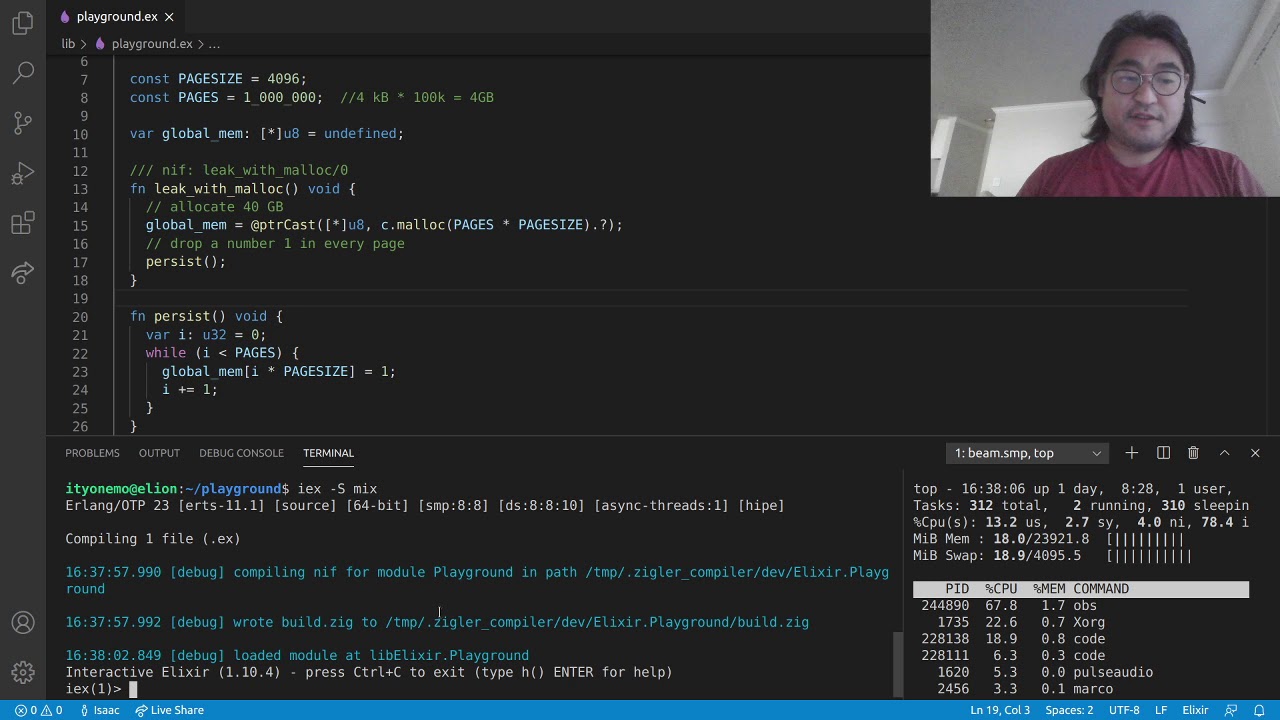Select the TERMINAL panel tab

(x=328, y=453)
